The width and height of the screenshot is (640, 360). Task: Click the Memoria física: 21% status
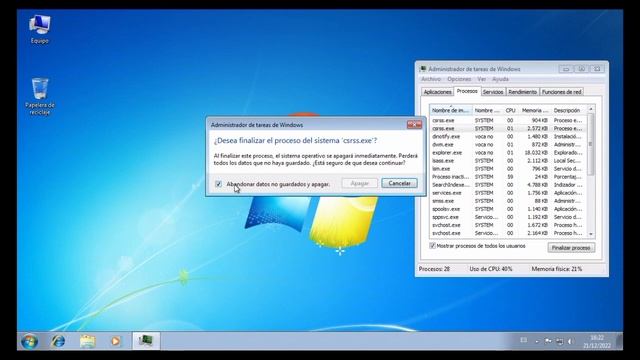(x=557, y=269)
